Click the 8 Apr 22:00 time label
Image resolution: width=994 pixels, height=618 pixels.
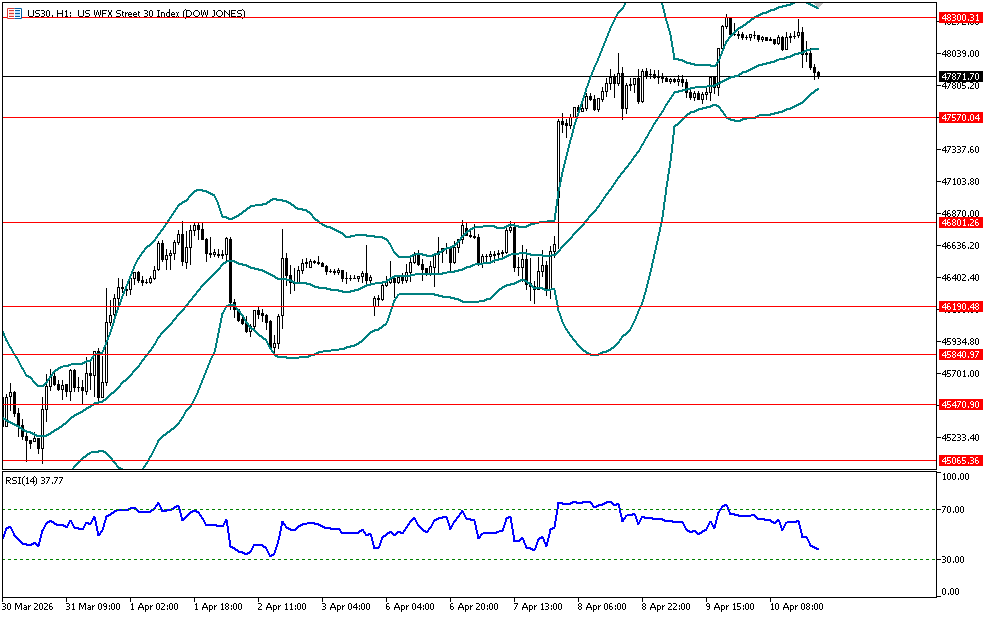tap(665, 606)
